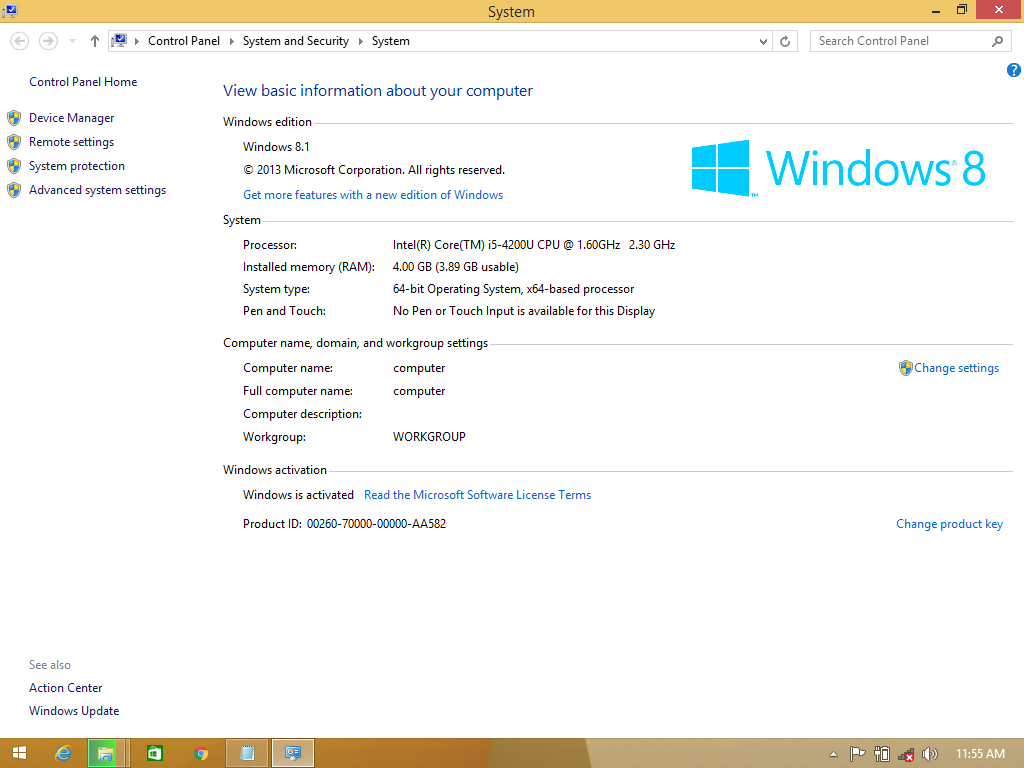Open Windows Store from the taskbar
This screenshot has width=1024, height=768.
point(155,753)
